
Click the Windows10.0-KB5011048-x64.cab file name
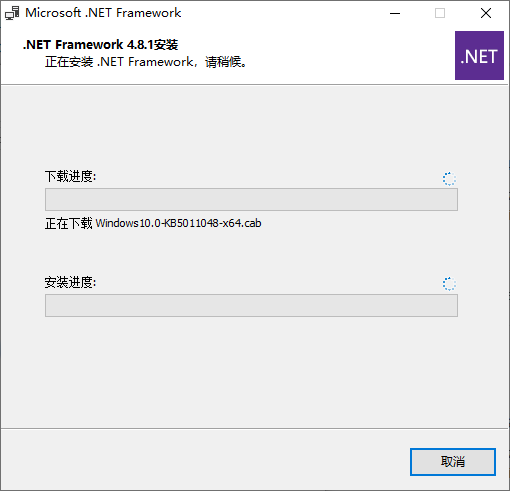pos(178,223)
